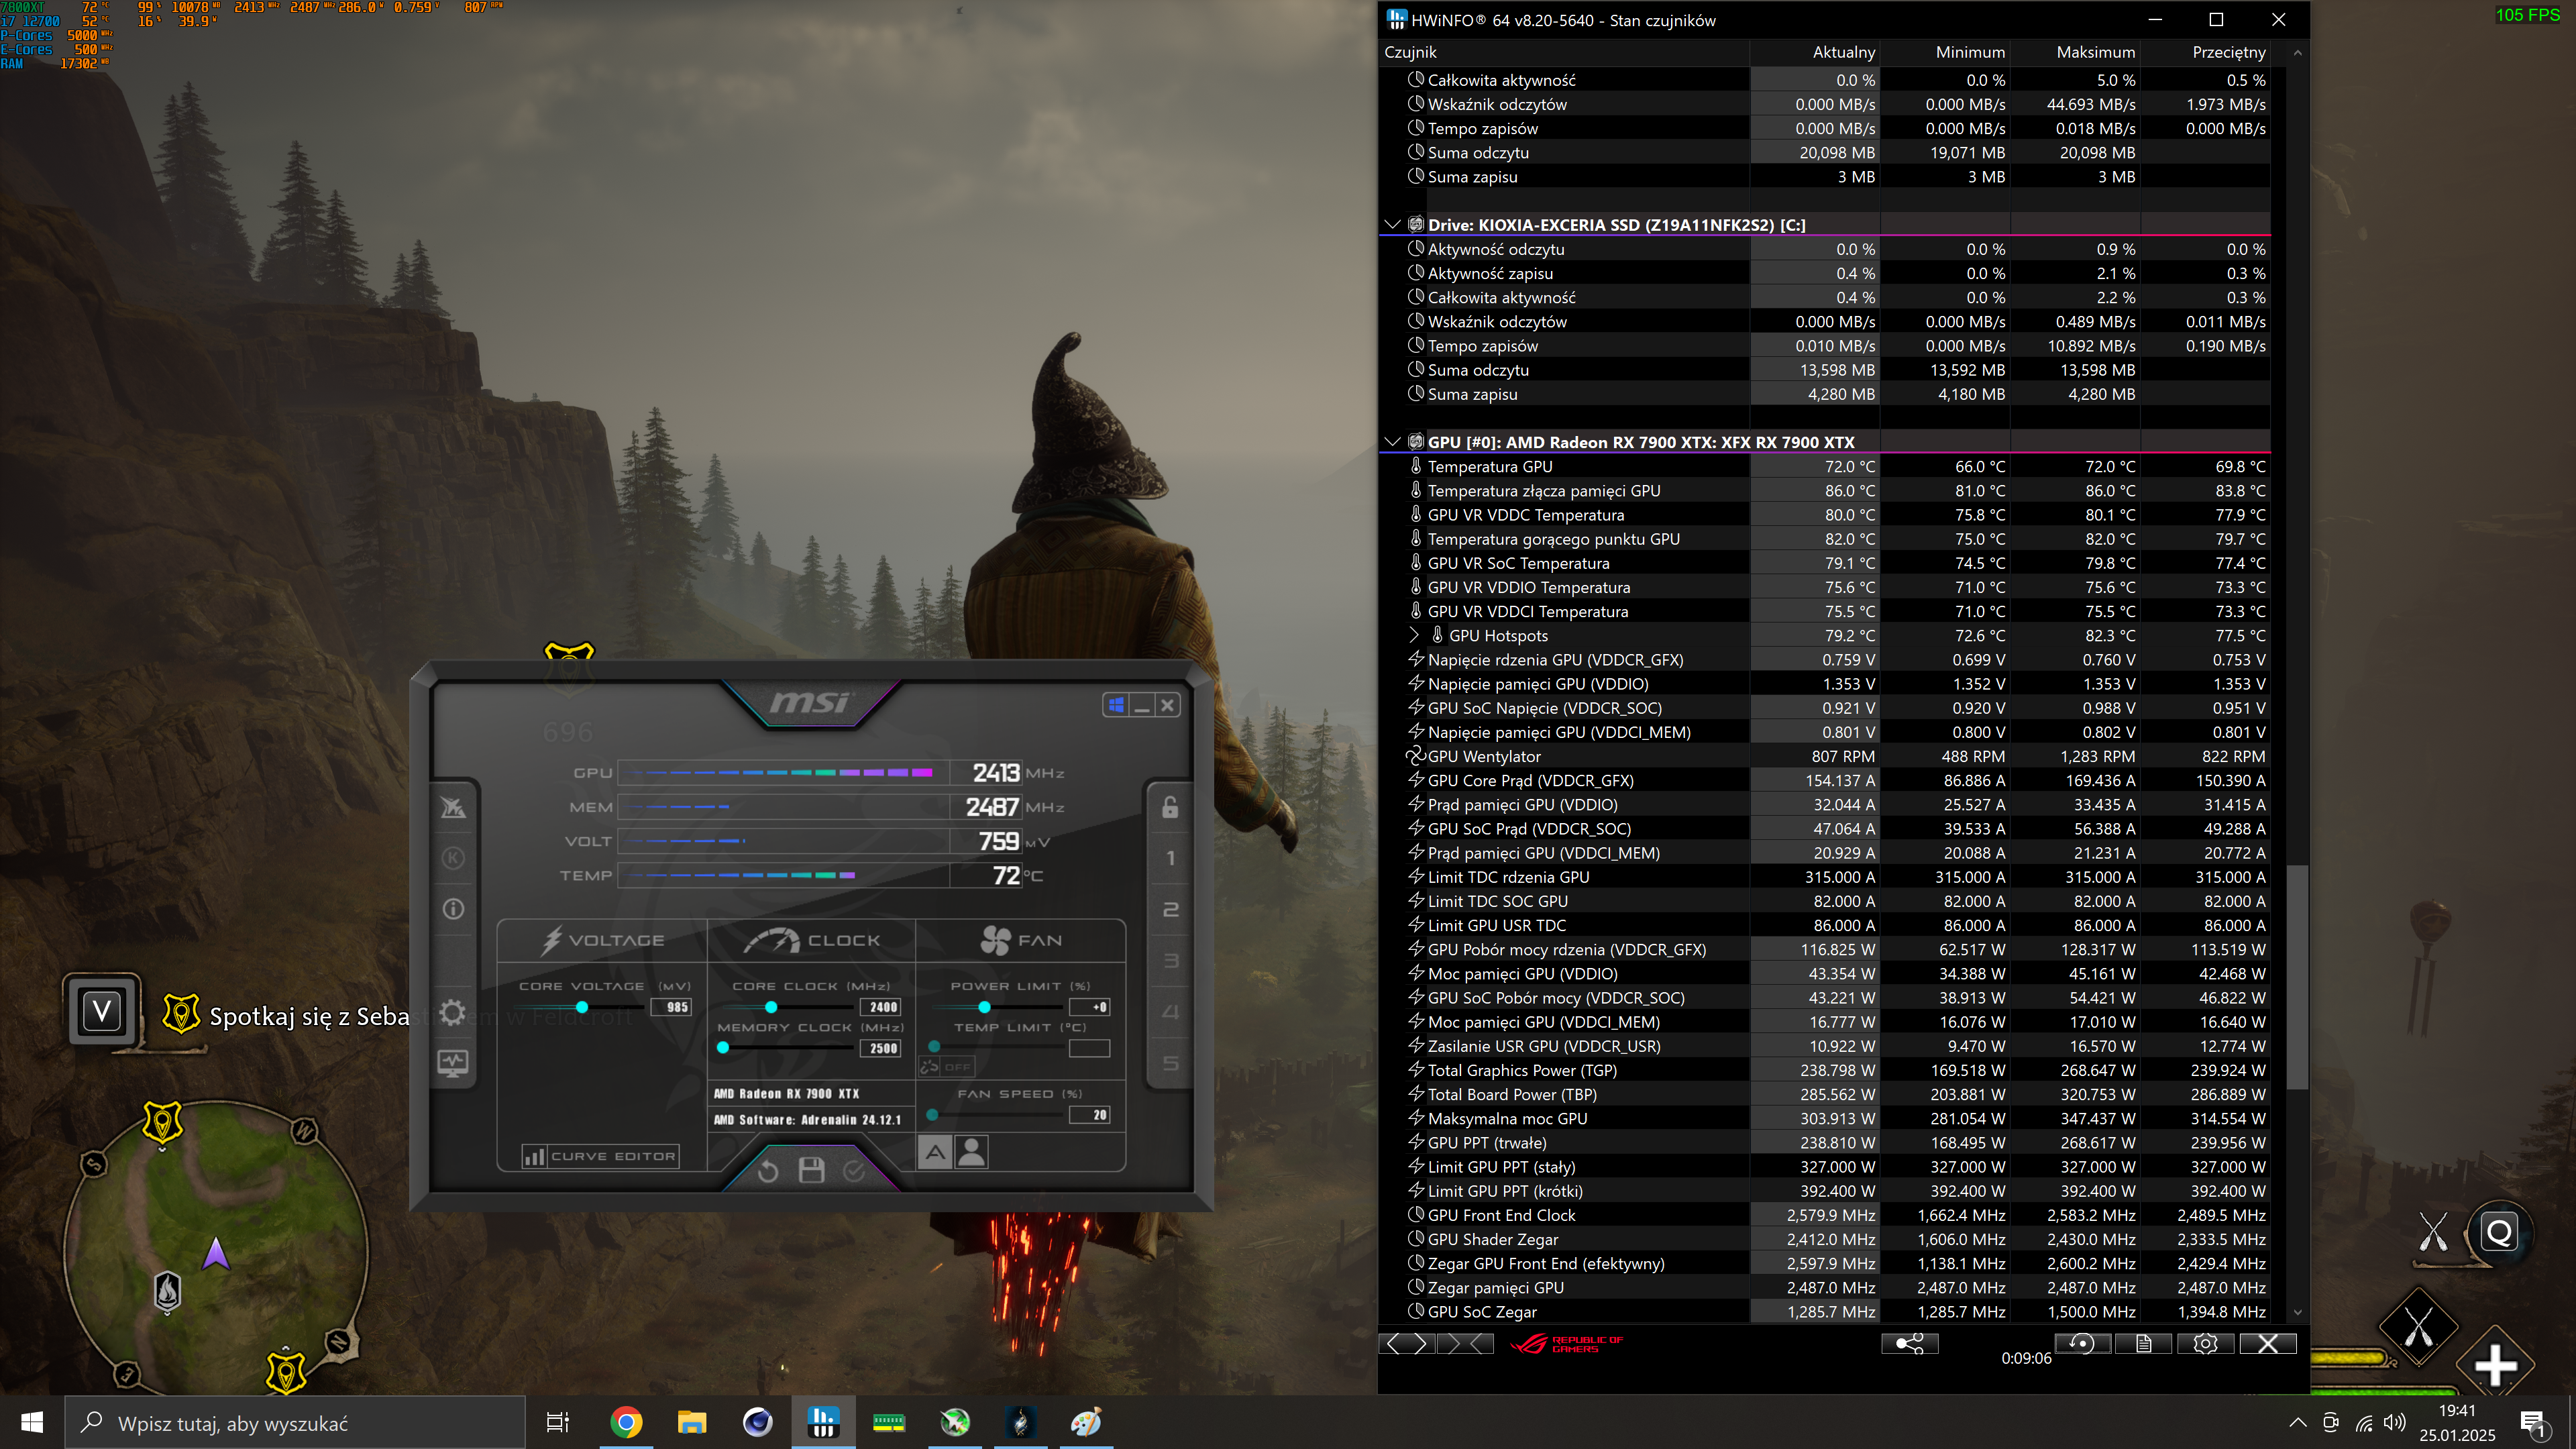The width and height of the screenshot is (2576, 1449).
Task: Toggle Afterburner profile lock padlock
Action: (x=1170, y=807)
